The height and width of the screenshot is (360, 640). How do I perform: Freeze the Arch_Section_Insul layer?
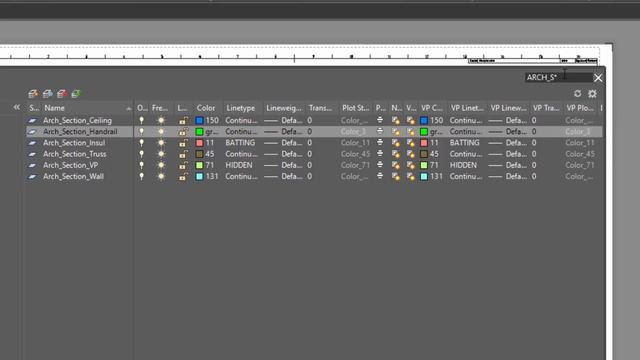tap(161, 143)
